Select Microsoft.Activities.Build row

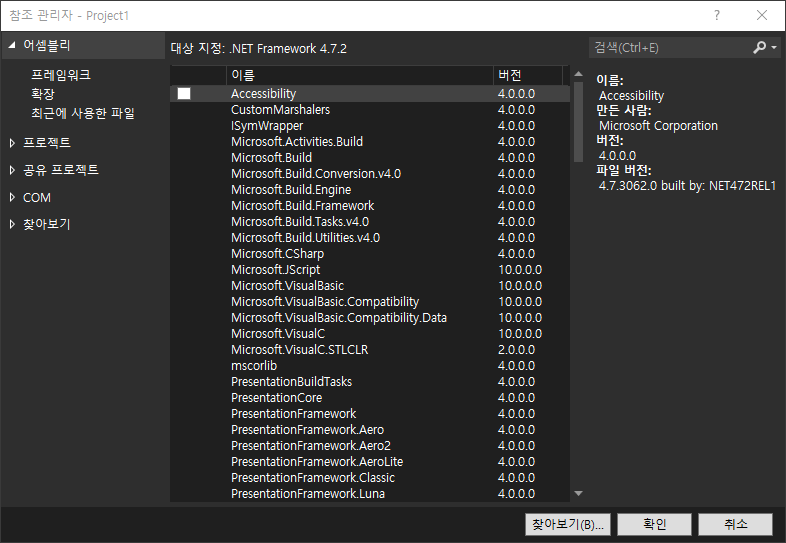click(x=370, y=142)
